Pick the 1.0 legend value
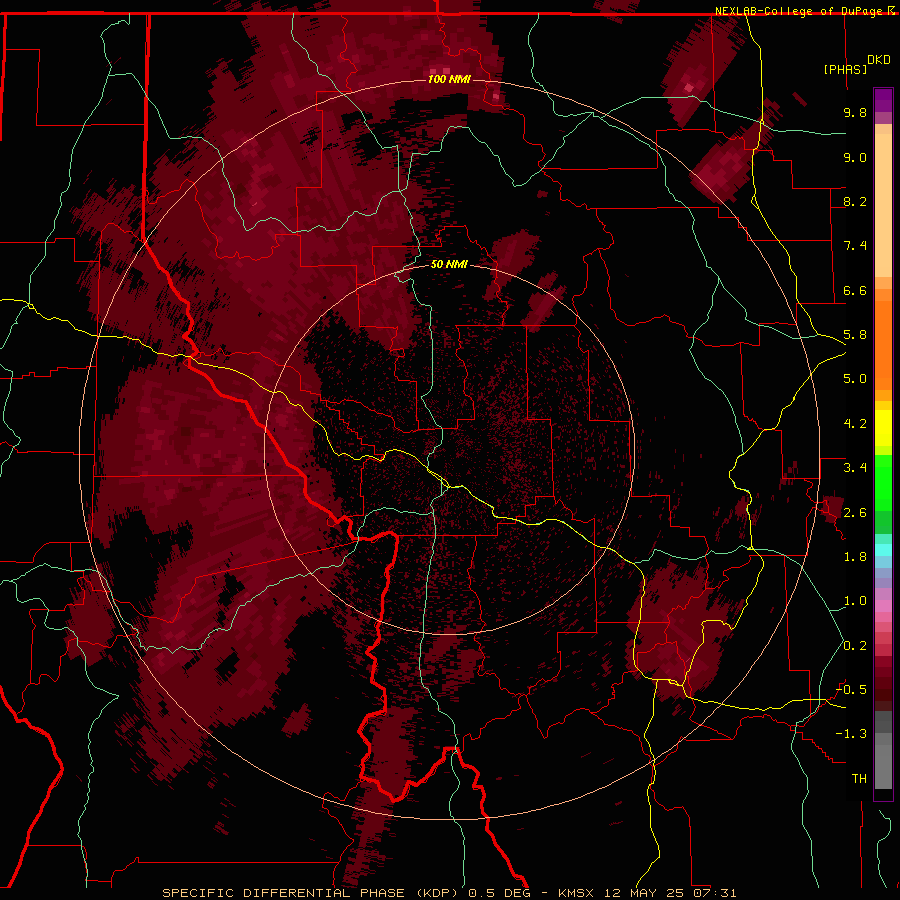Viewport: 900px width, 900px height. point(855,601)
